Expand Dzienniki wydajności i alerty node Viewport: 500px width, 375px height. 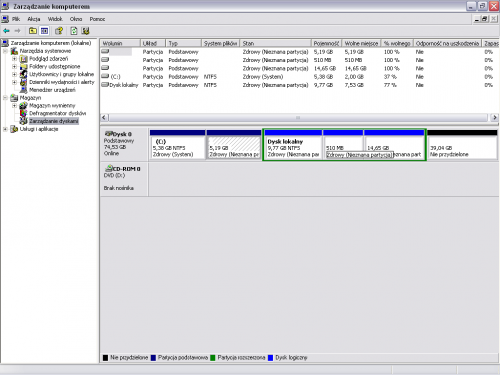pos(14,82)
